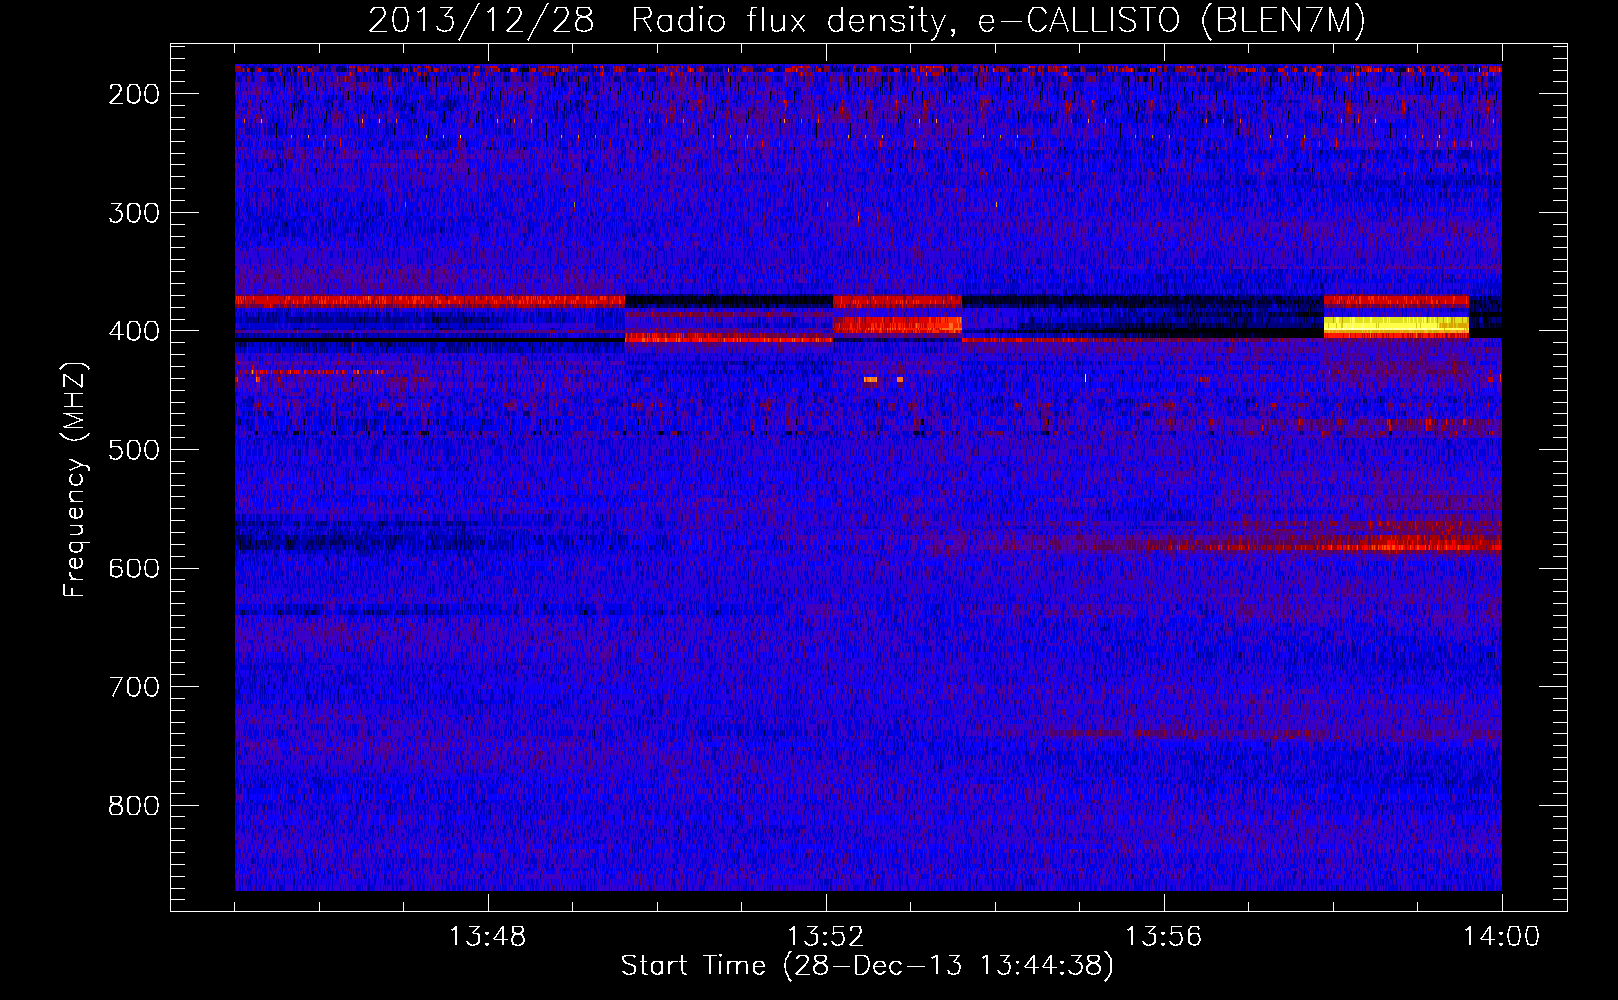This screenshot has height=1000, width=1618.
Task: Click the 400 frequency tick label
Action: (133, 331)
